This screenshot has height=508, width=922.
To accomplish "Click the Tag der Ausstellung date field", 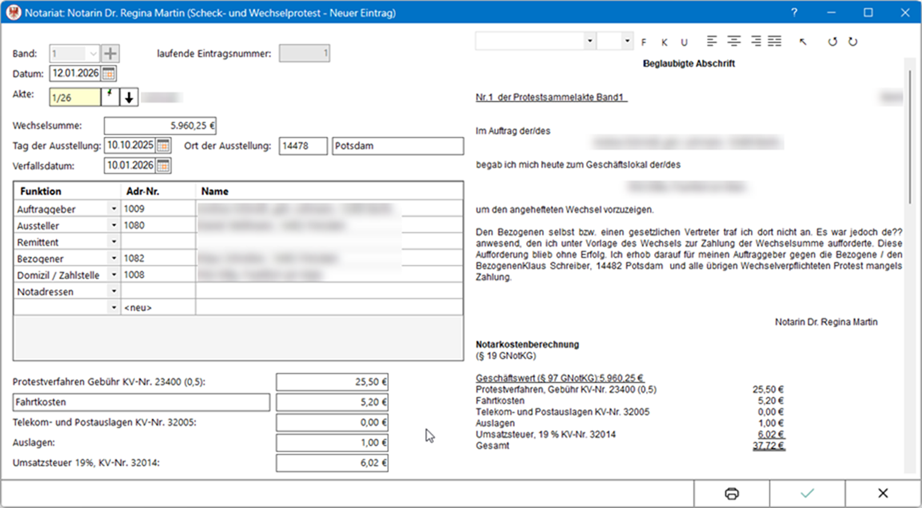I will [130, 145].
